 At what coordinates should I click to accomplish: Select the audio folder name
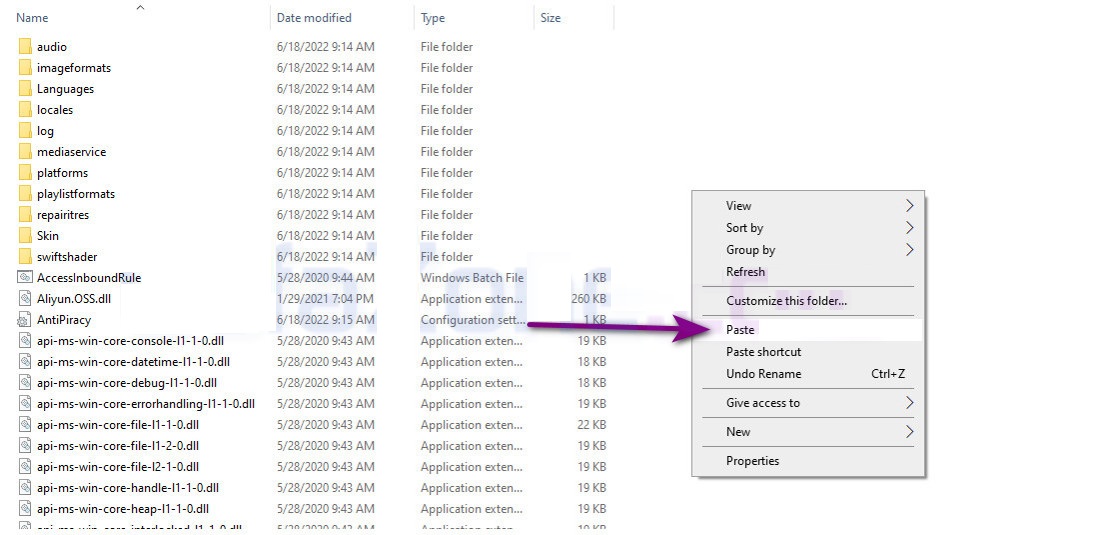tap(52, 47)
